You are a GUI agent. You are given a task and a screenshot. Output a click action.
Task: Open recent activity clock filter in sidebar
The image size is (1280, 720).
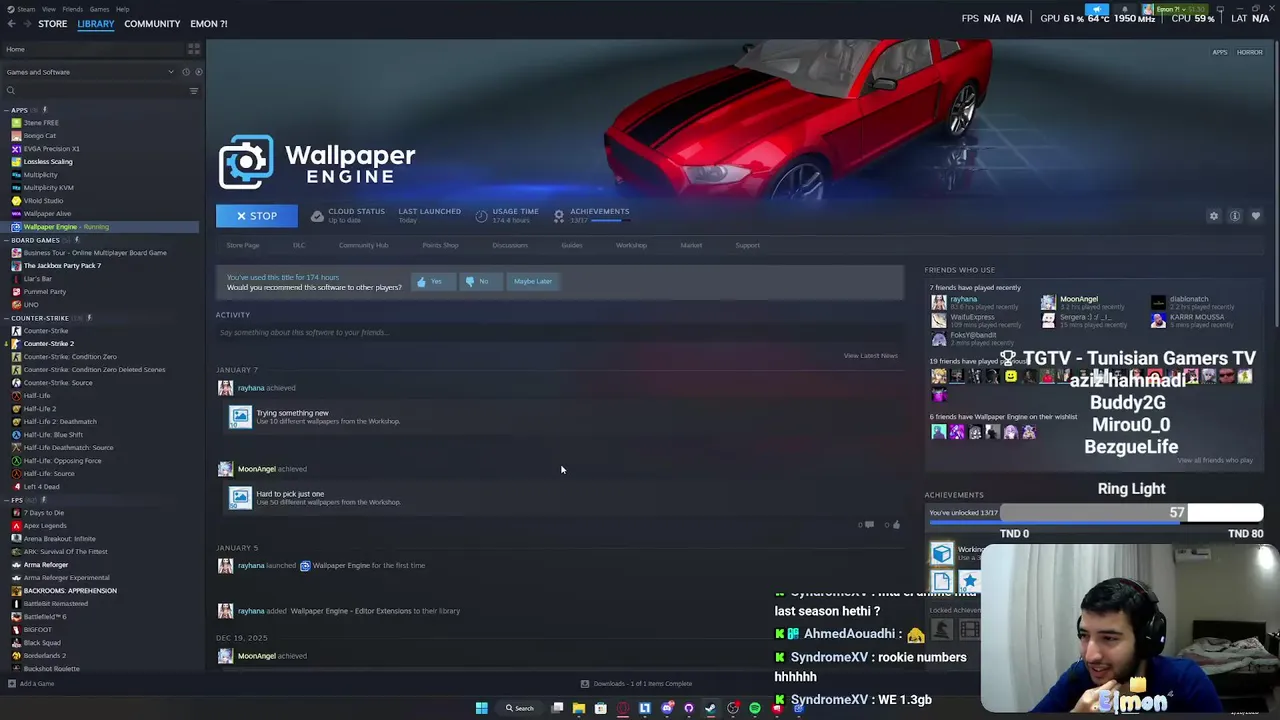click(x=185, y=72)
